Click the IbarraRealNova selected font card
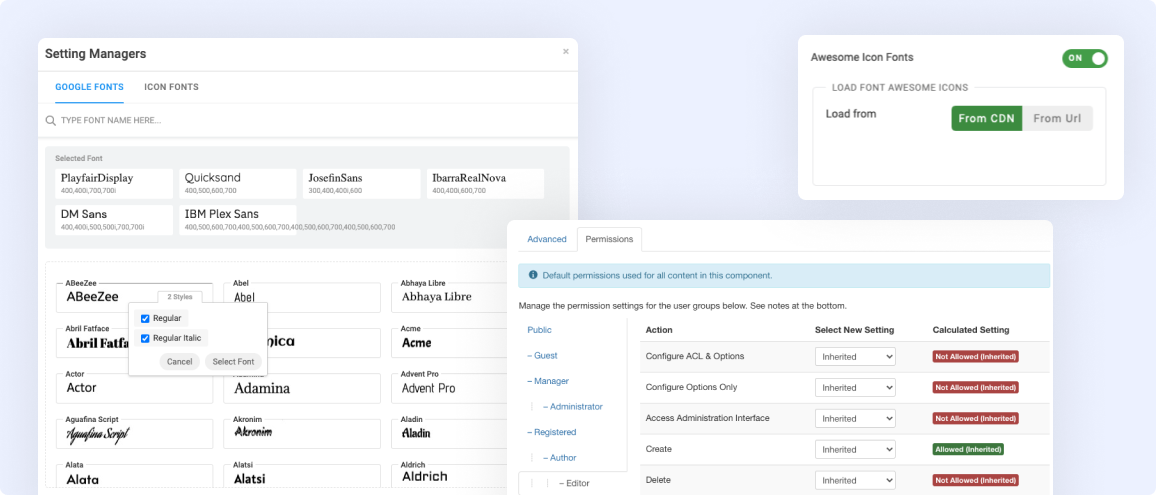Screen dimensions: 1156x495 point(485,184)
